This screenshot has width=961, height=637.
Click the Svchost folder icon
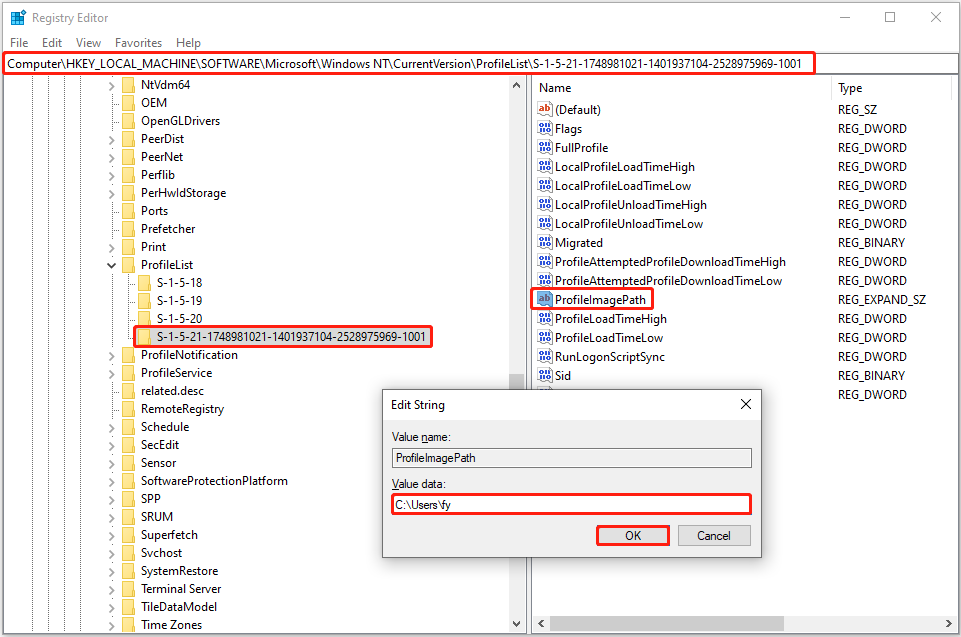[128, 553]
